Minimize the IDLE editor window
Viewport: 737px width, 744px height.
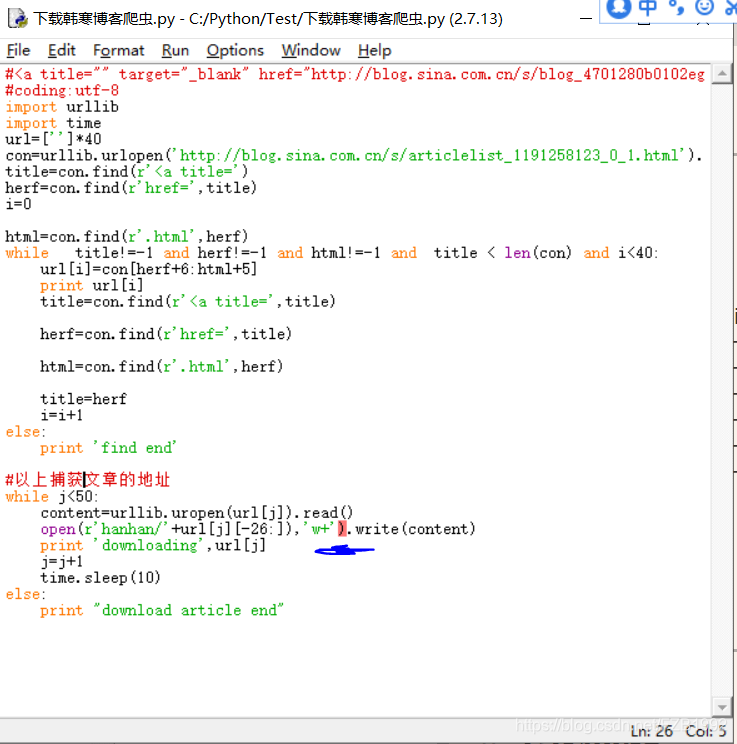pyautogui.click(x=586, y=19)
